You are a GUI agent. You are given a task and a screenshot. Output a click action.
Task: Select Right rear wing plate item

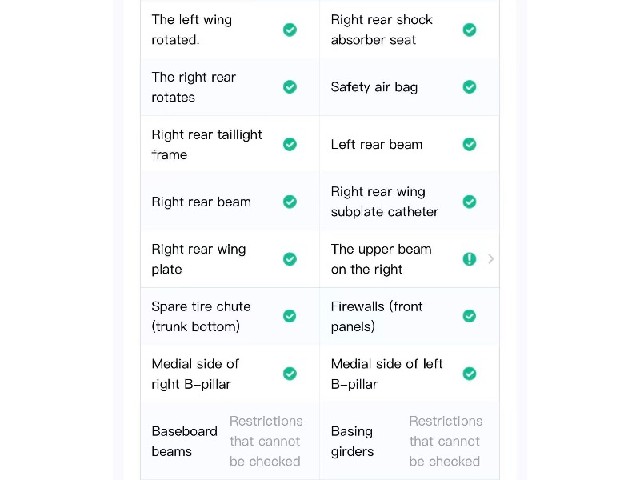(230, 259)
